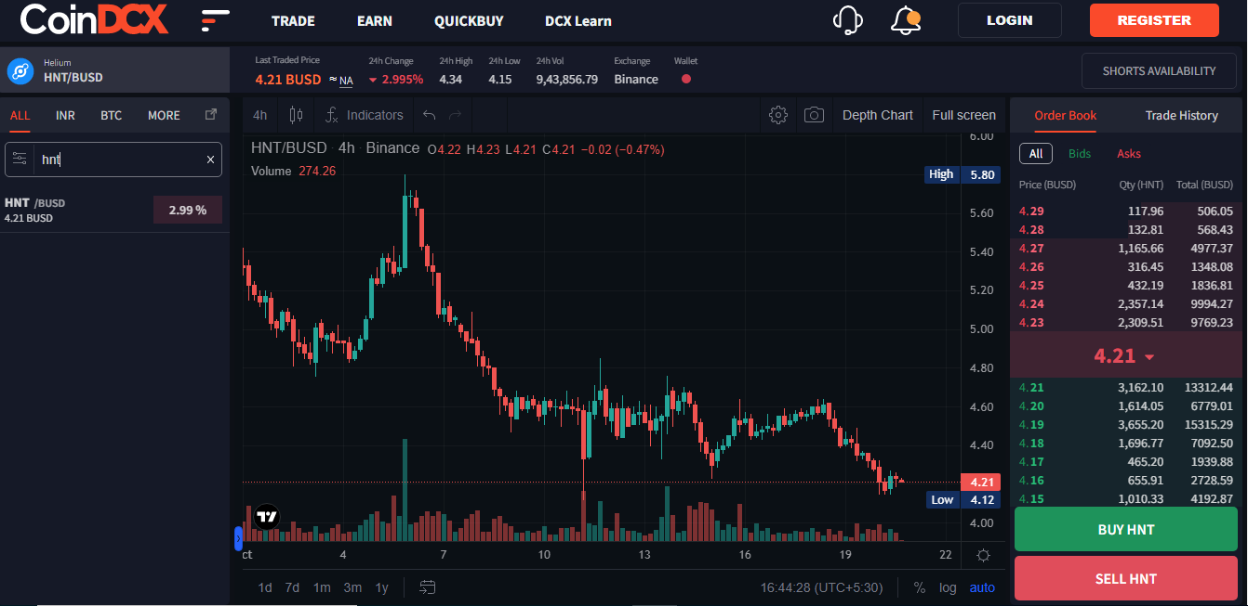
Task: Open the market filter icon beside search
Action: 19,159
